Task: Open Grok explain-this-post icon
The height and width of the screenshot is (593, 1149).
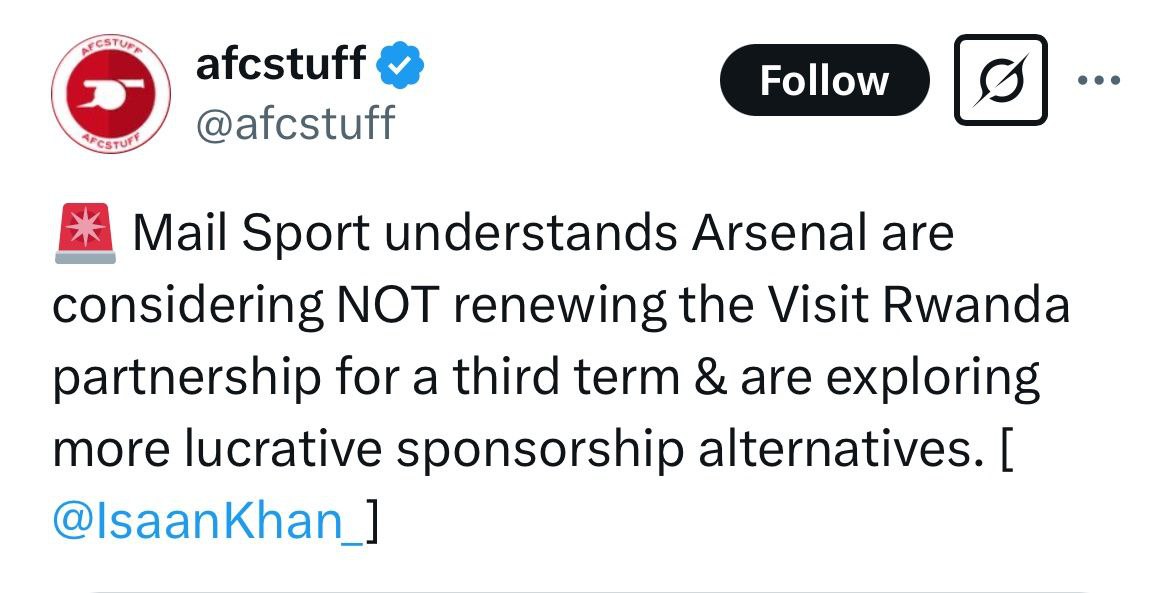Action: 1000,80
